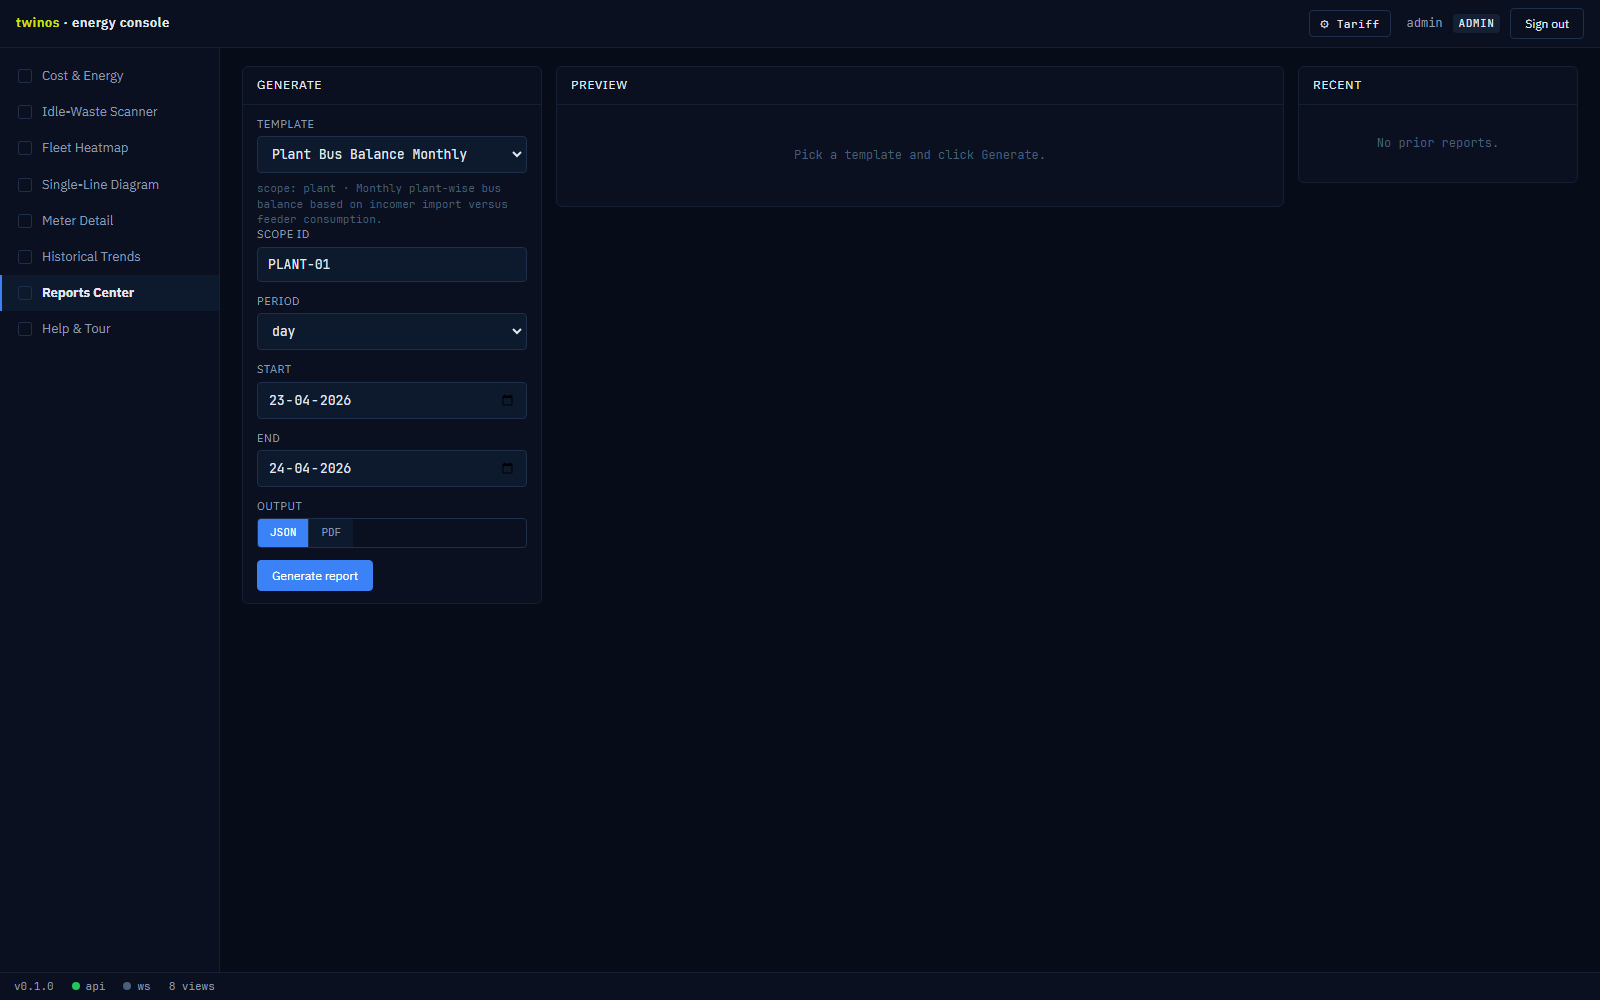Viewport: 1600px width, 1000px height.
Task: Open the Cost & Energy view
Action: tap(110, 76)
